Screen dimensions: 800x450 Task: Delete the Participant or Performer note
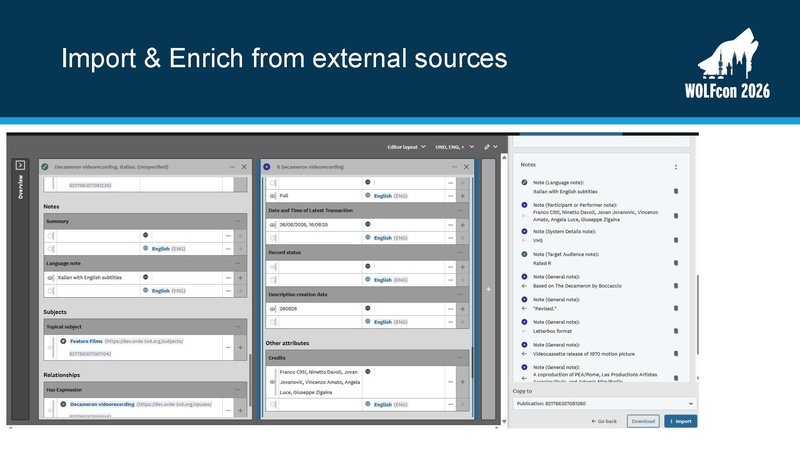point(676,216)
